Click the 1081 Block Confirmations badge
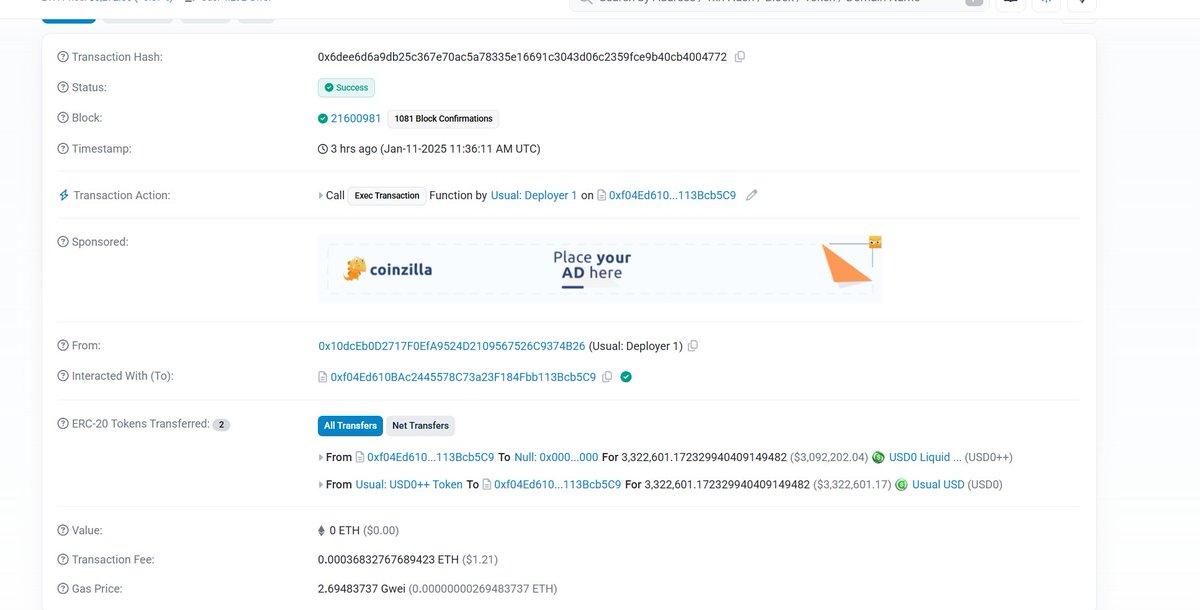 tap(443, 118)
